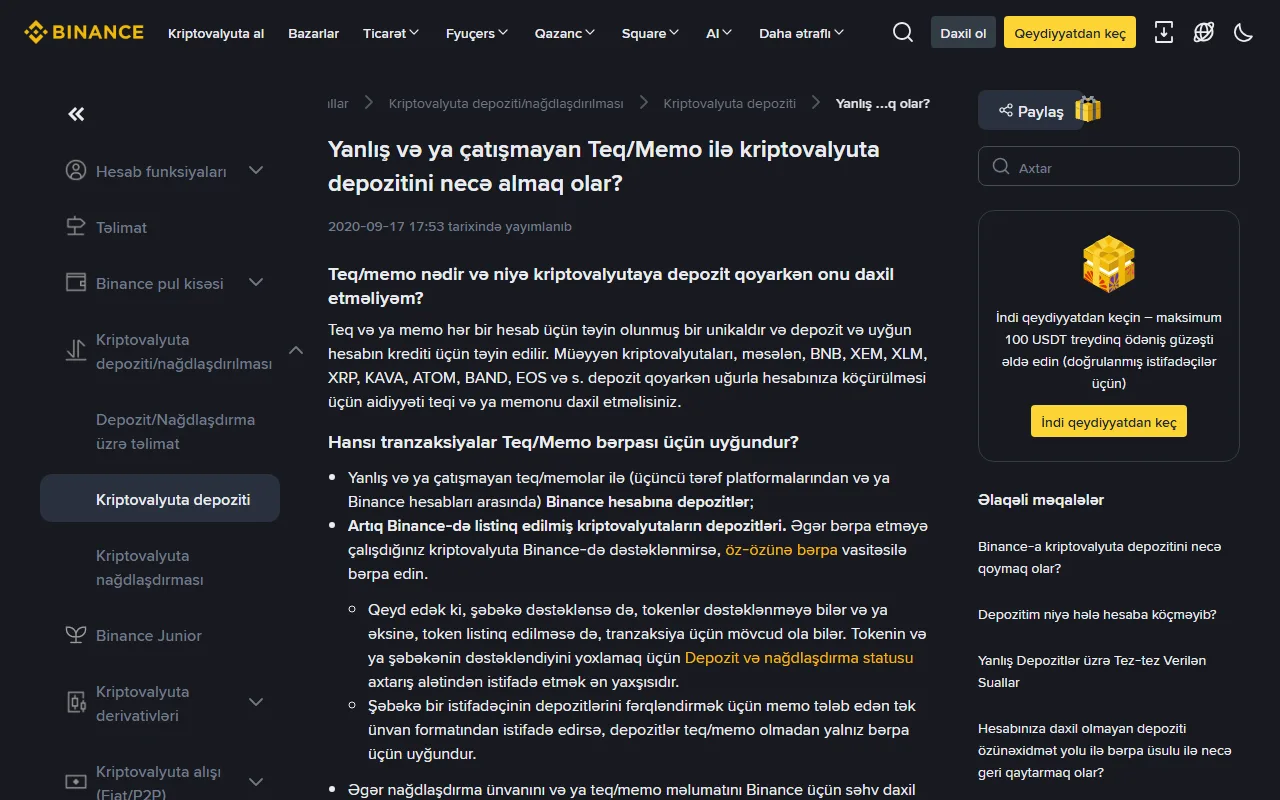
Task: Click the Kriptovalyuta alışı icon
Action: pos(76,782)
